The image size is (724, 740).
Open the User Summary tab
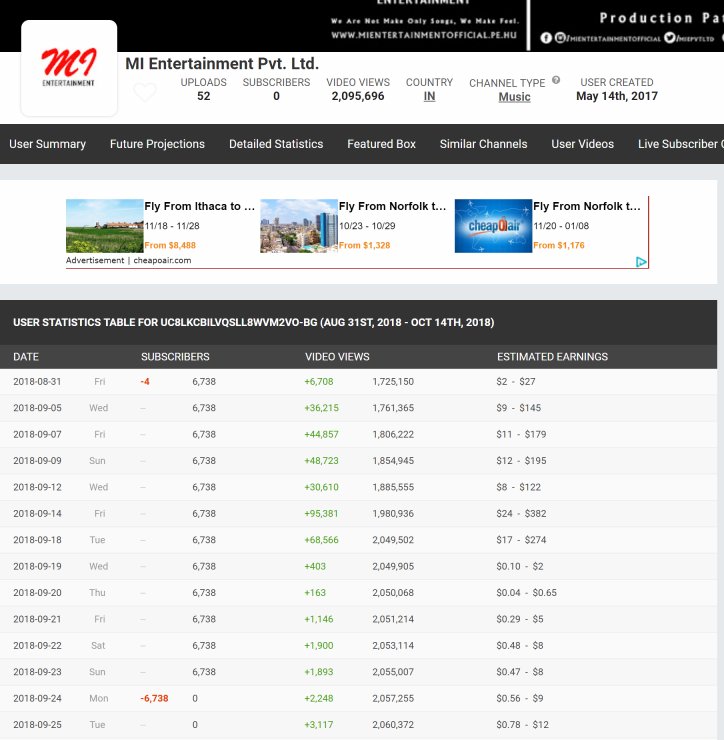tap(48, 144)
